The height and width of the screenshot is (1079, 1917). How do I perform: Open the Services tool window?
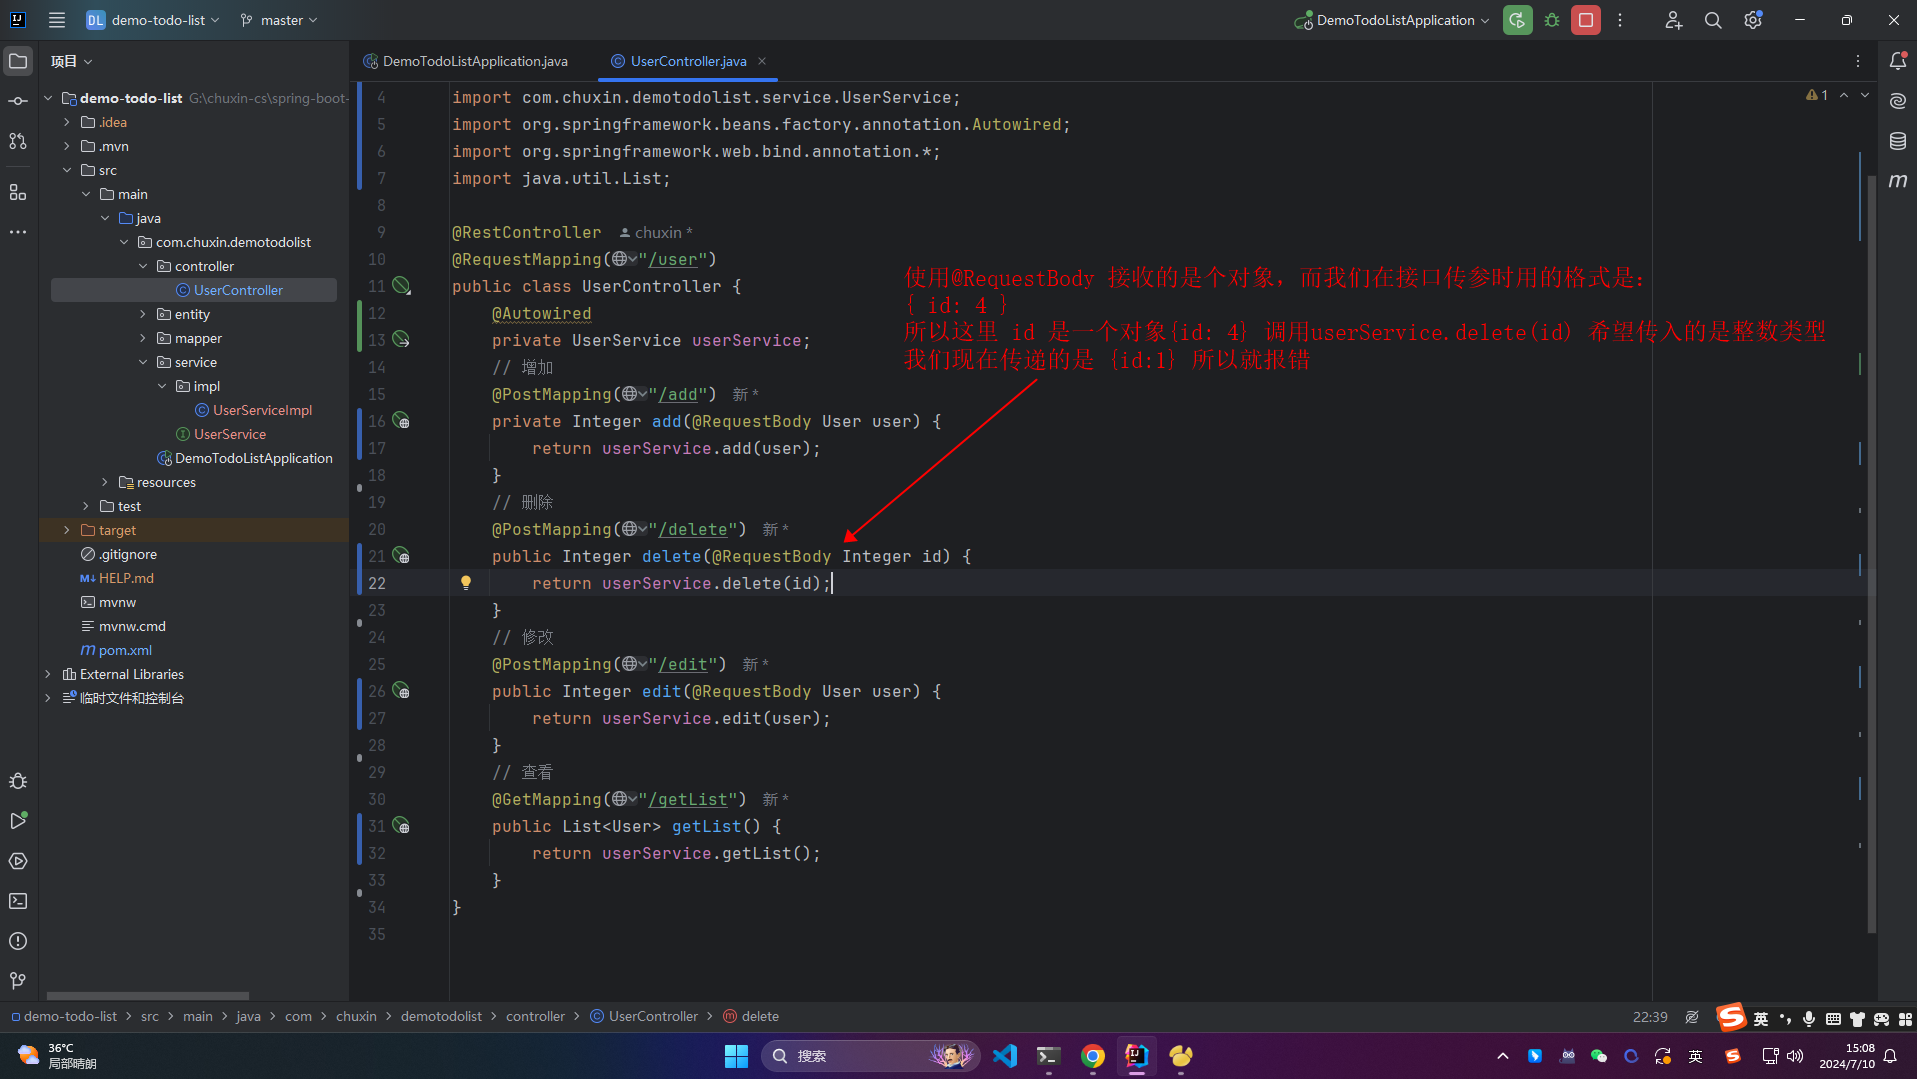[x=18, y=861]
